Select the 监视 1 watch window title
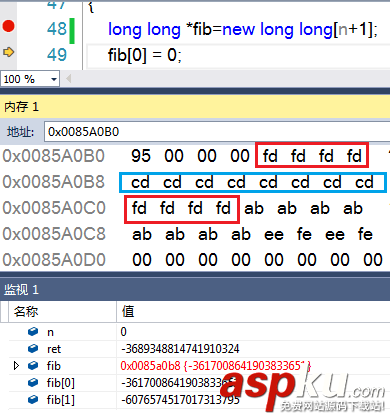 tap(21, 290)
